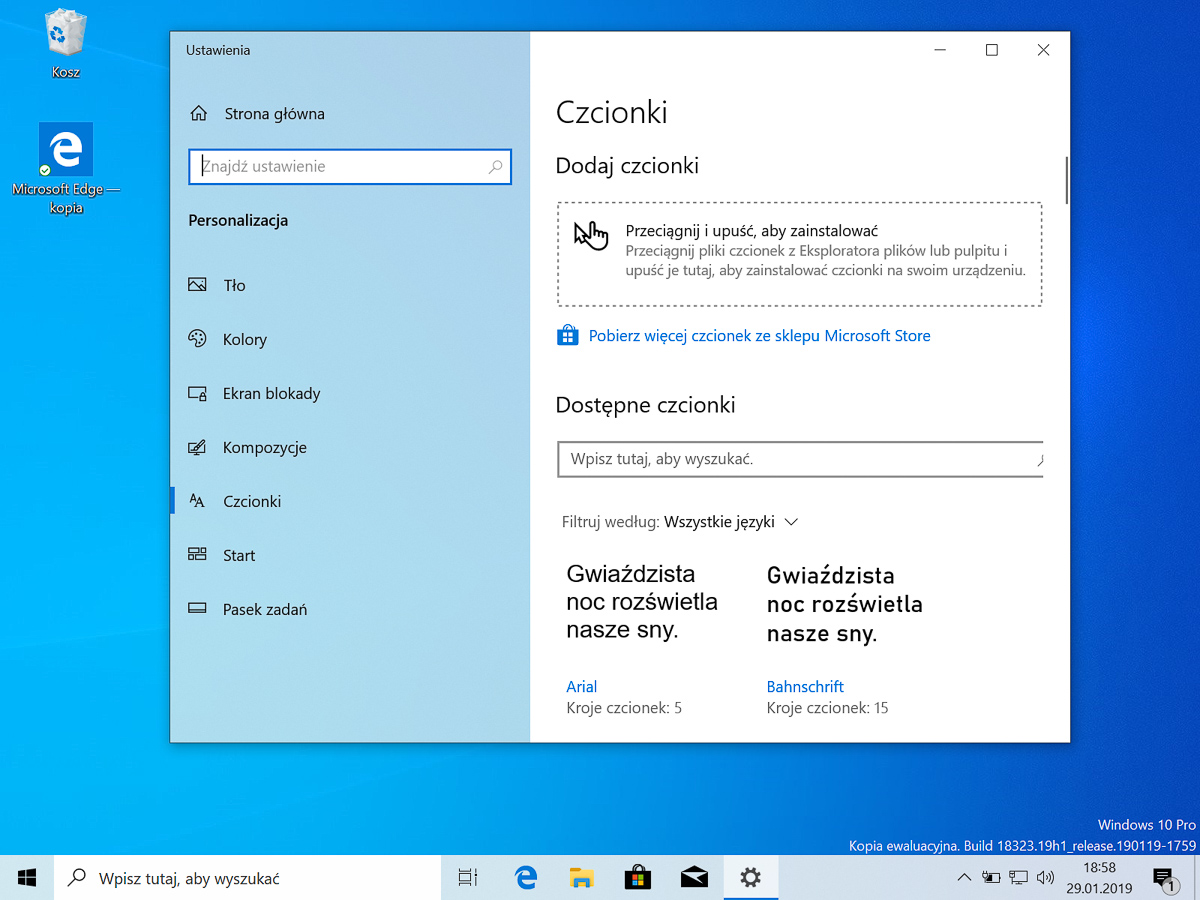Focus the Znajdź ustawienie search field

tap(349, 167)
